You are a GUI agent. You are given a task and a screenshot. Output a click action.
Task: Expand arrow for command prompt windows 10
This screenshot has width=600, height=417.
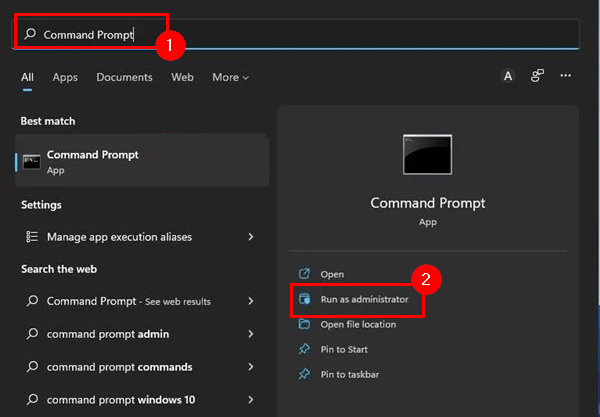(x=251, y=400)
